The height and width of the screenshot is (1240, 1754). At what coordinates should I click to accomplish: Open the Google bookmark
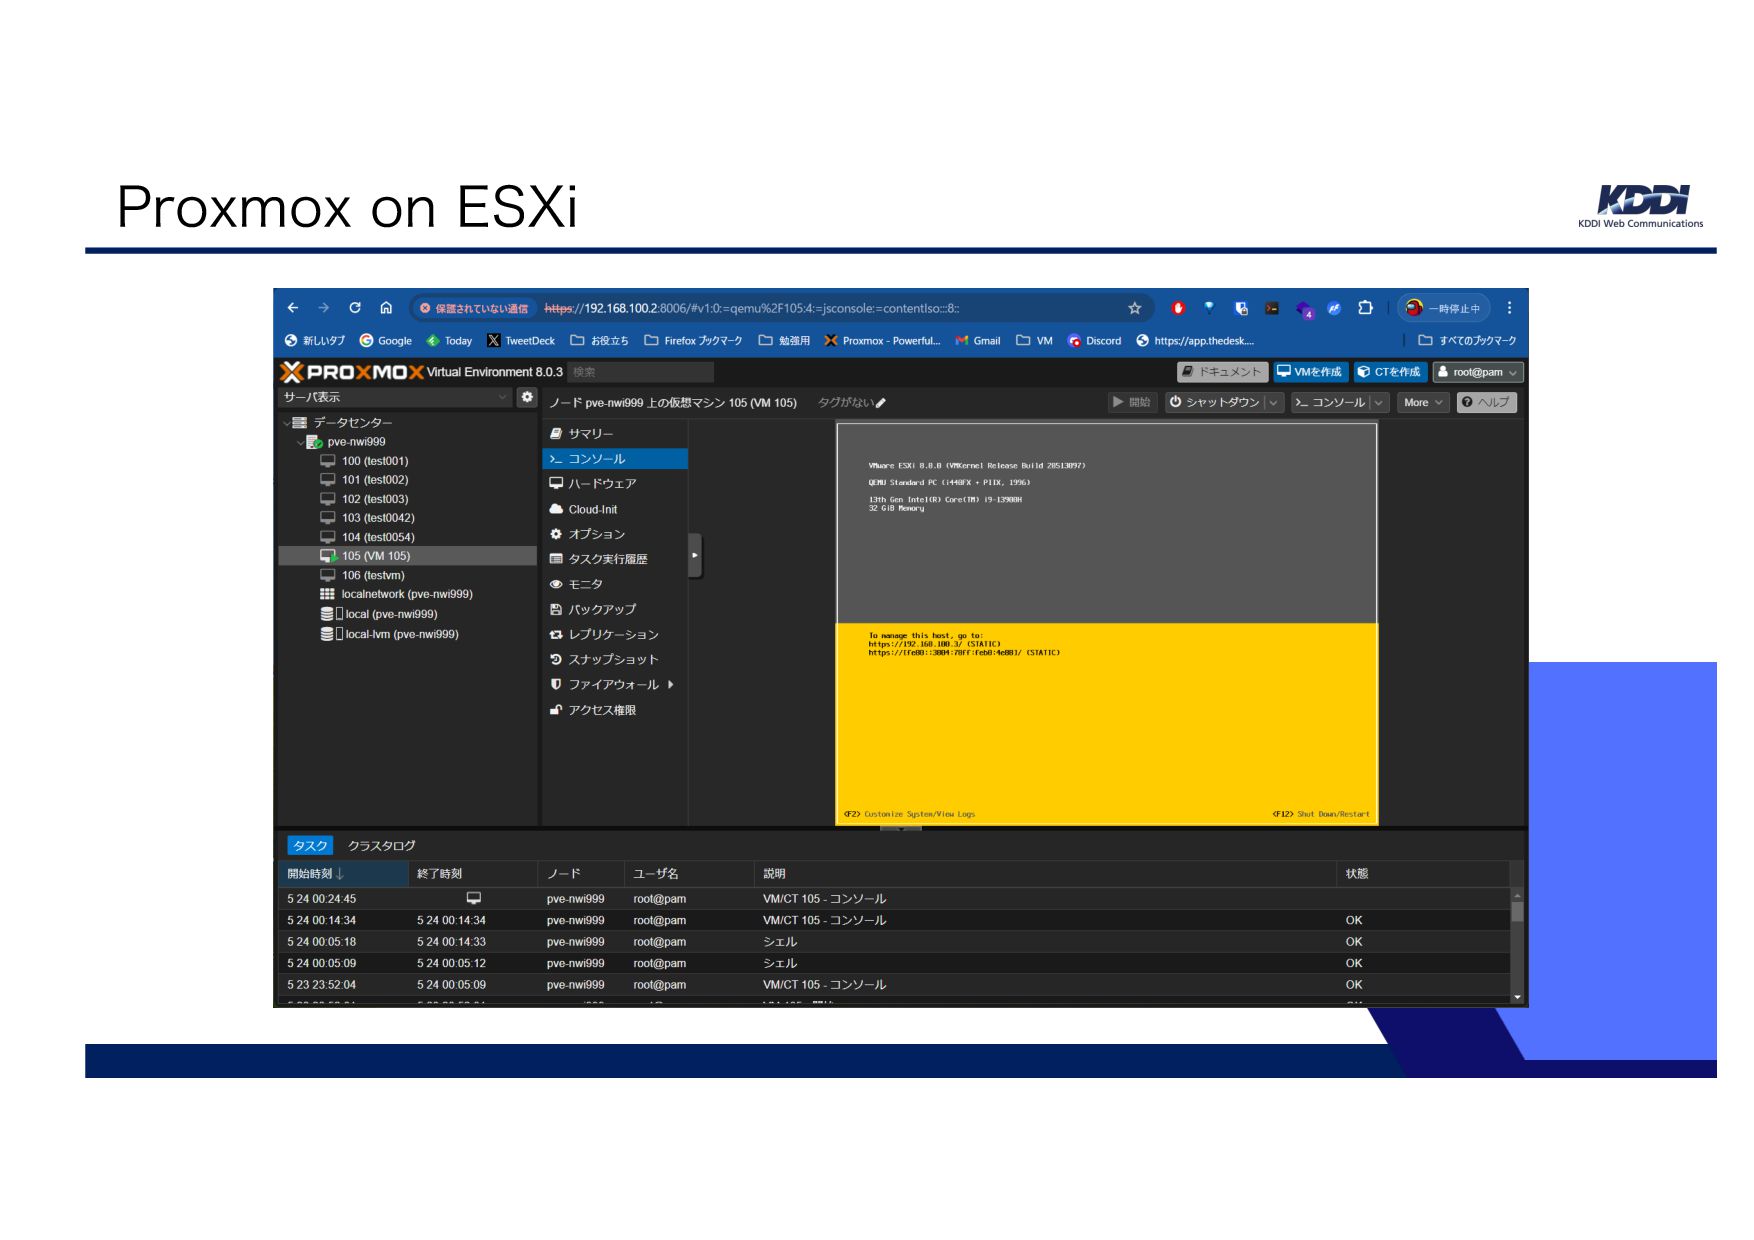(386, 341)
